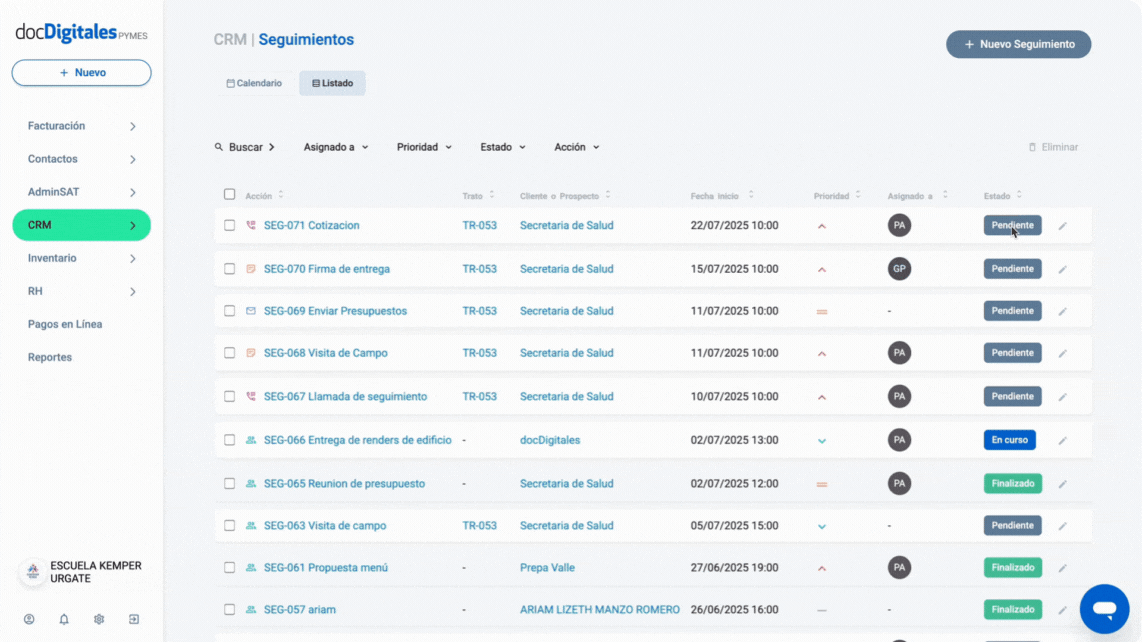Click the phone icon of SEG-071 Cotizacion
The height and width of the screenshot is (642, 1142).
pos(251,225)
